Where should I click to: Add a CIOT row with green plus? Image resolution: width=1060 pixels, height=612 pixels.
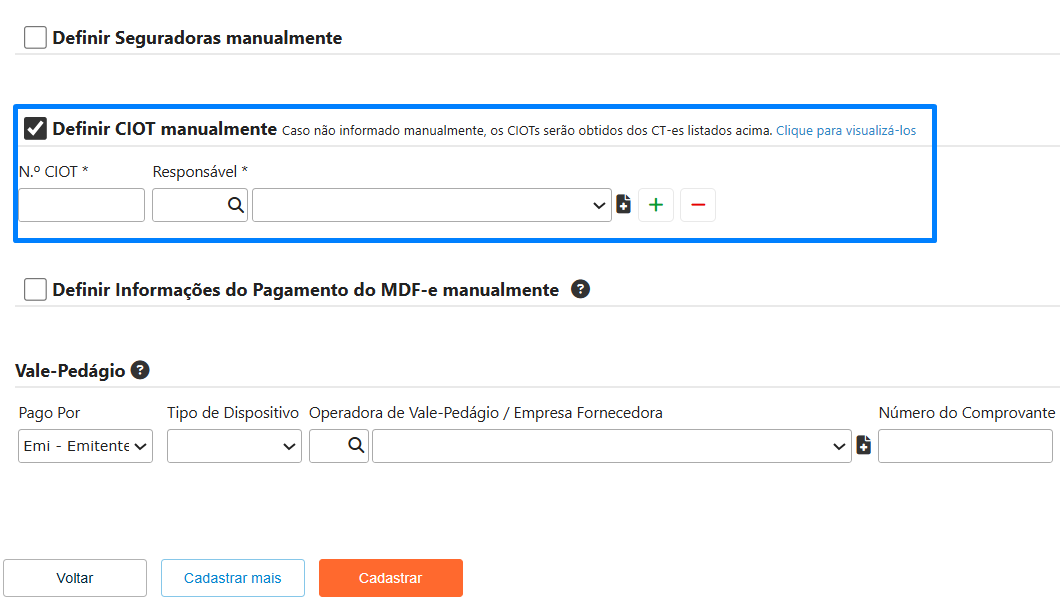pos(656,205)
